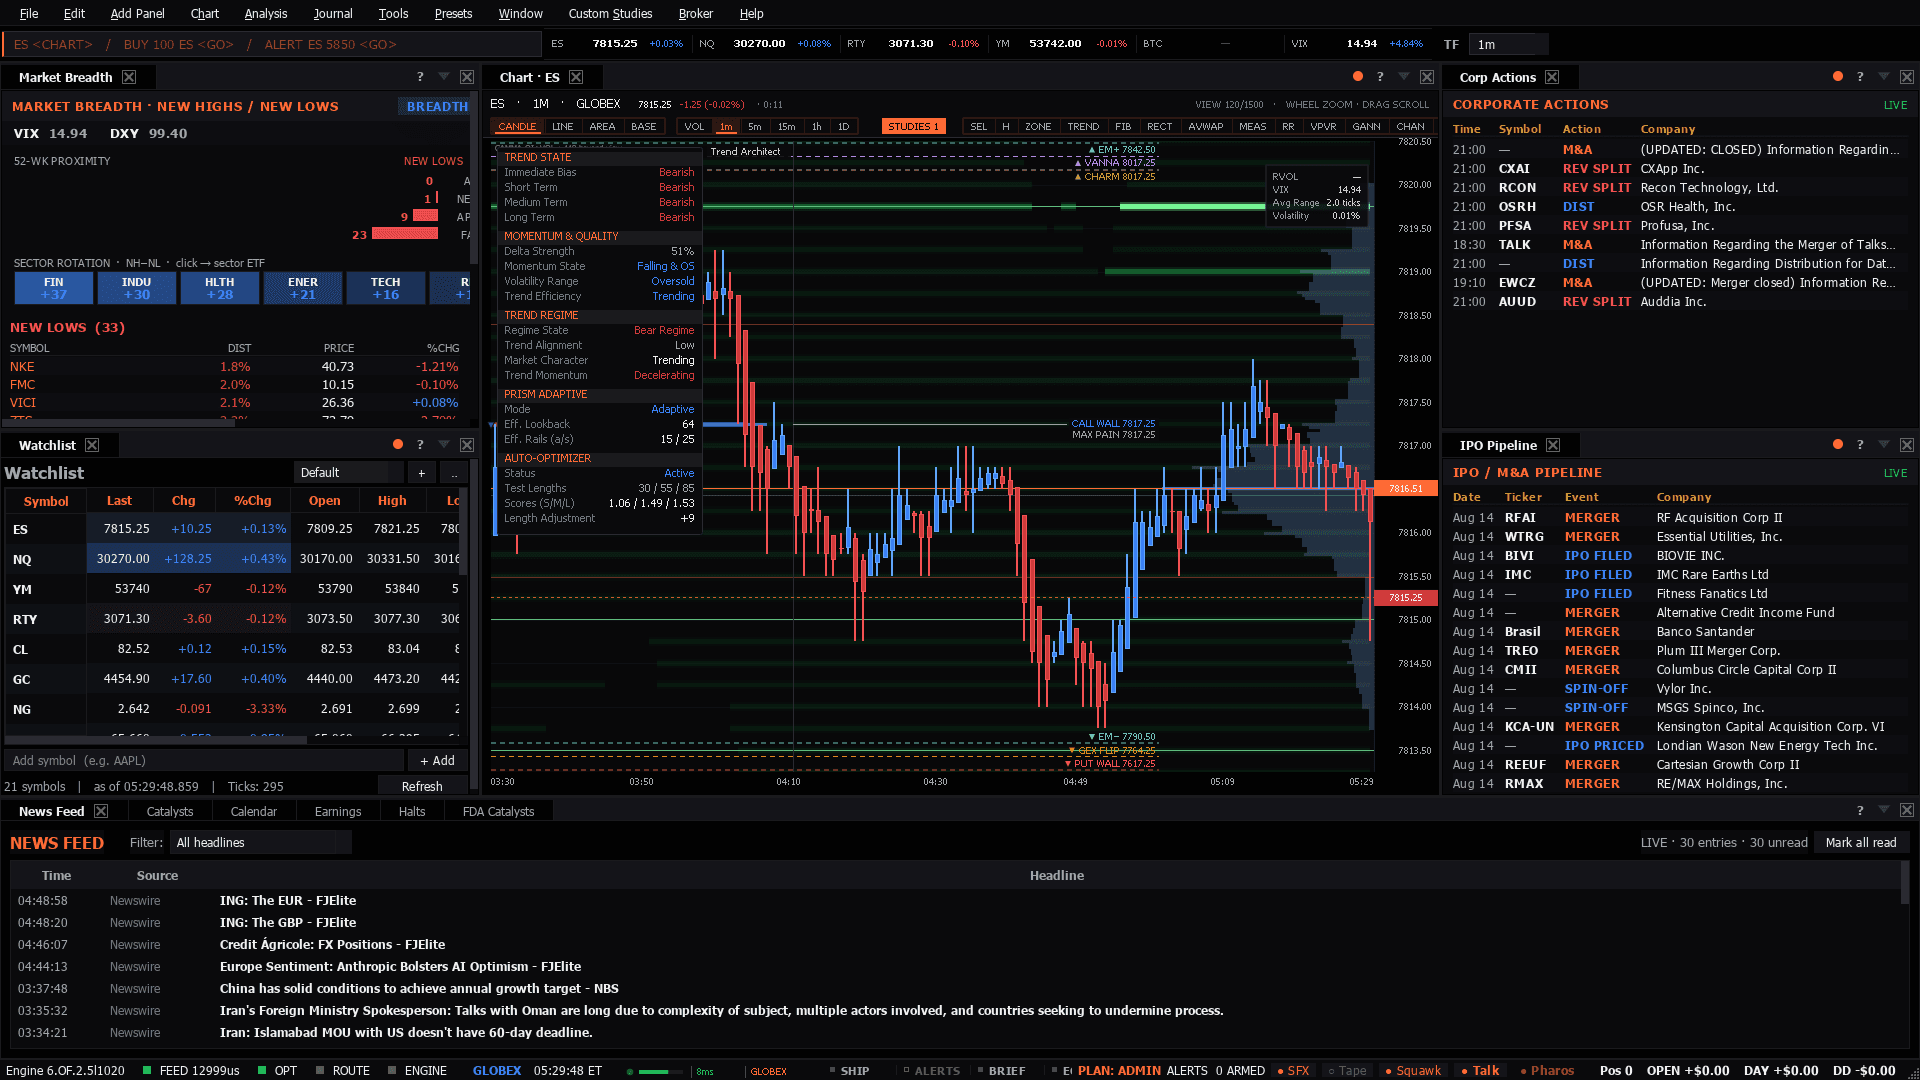This screenshot has height=1080, width=1920.
Task: Click the BREADTH button in Market Breadth
Action: (436, 106)
